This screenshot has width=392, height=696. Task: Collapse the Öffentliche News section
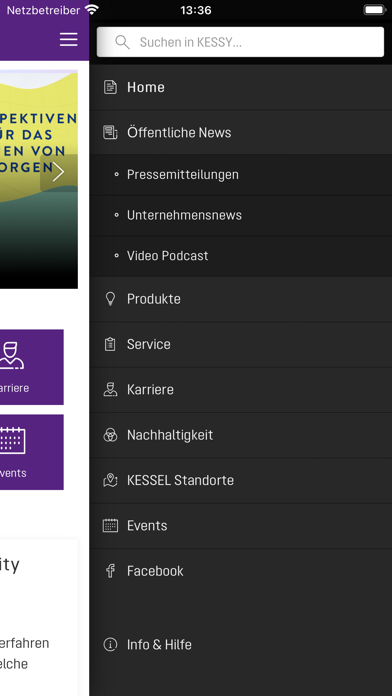coord(241,132)
